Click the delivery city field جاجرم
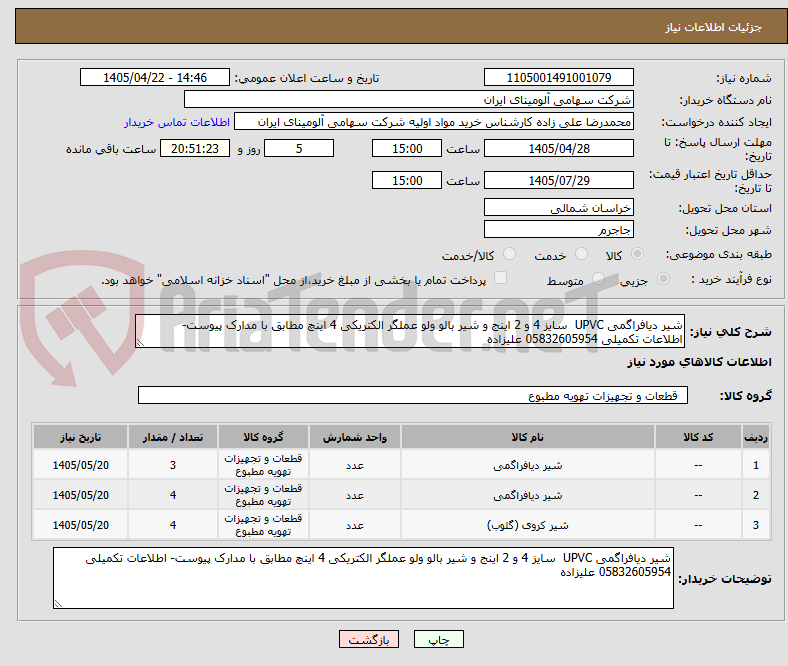Viewport: 788px width, 666px height. coord(558,230)
